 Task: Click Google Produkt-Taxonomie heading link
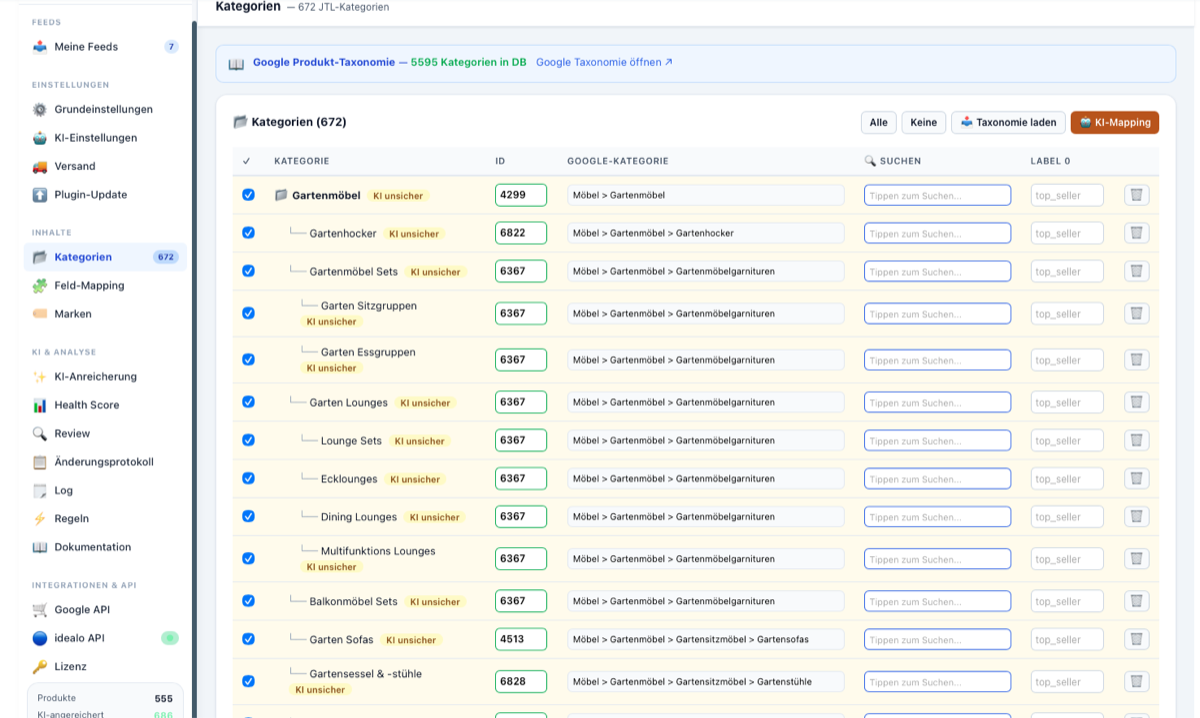324,62
